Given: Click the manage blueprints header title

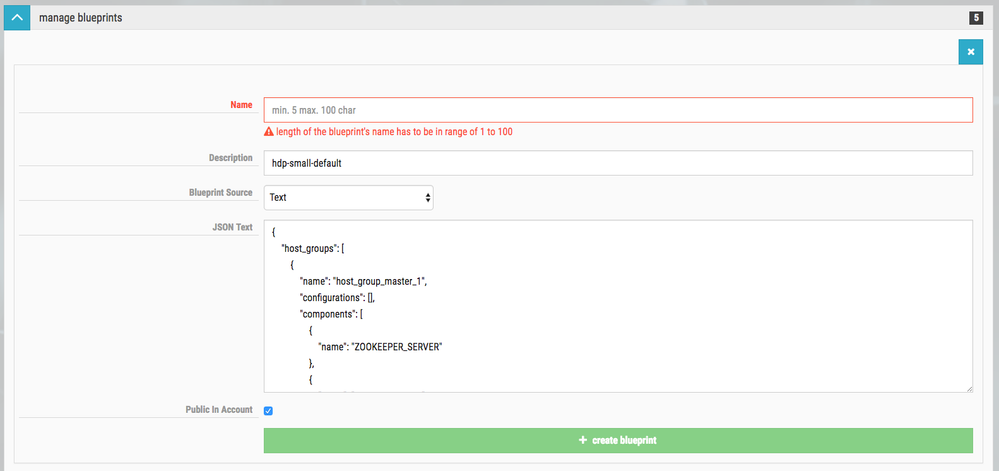Looking at the screenshot, I should tap(80, 18).
